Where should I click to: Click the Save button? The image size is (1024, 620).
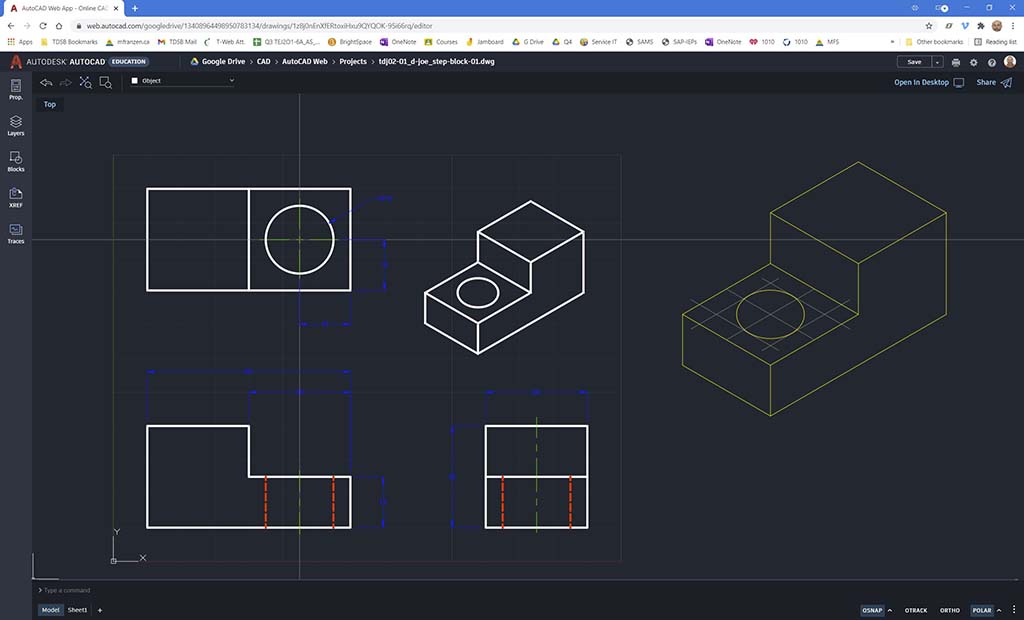coord(914,62)
